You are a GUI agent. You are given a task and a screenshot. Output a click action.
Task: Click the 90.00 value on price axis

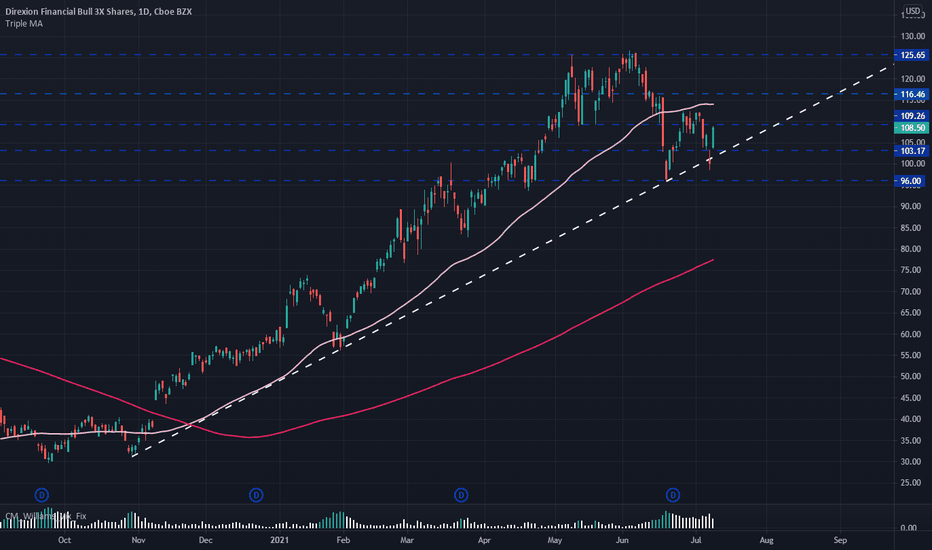[x=913, y=206]
